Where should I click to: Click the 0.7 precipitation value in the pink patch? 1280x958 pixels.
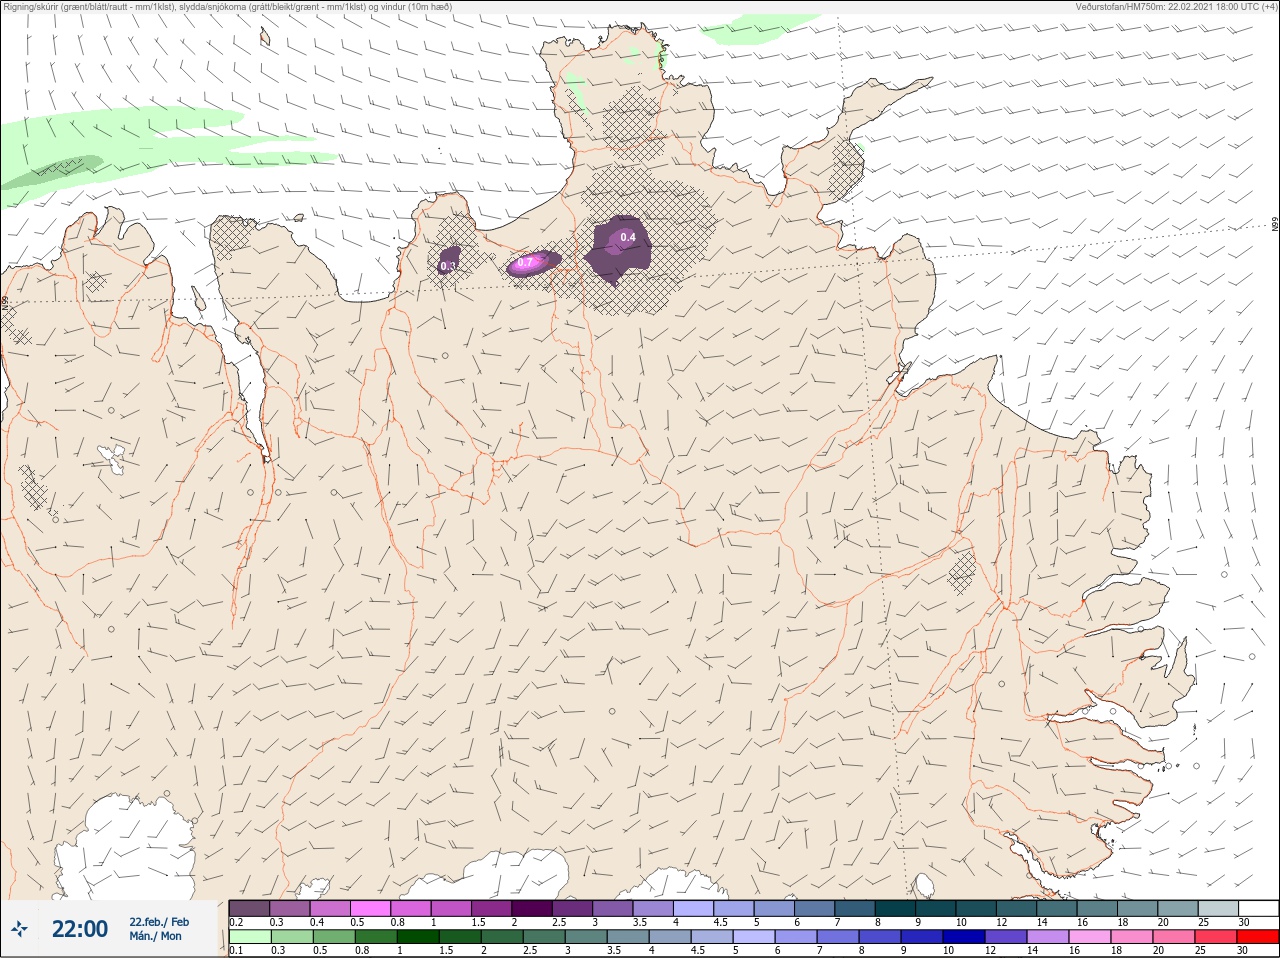525,263
